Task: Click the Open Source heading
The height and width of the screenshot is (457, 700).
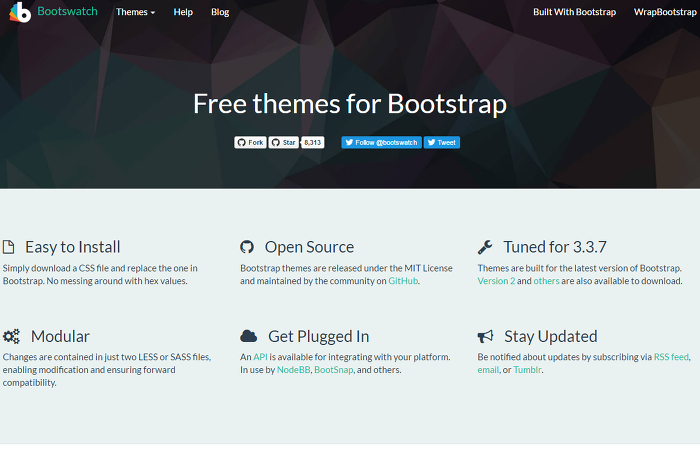Action: tap(309, 247)
